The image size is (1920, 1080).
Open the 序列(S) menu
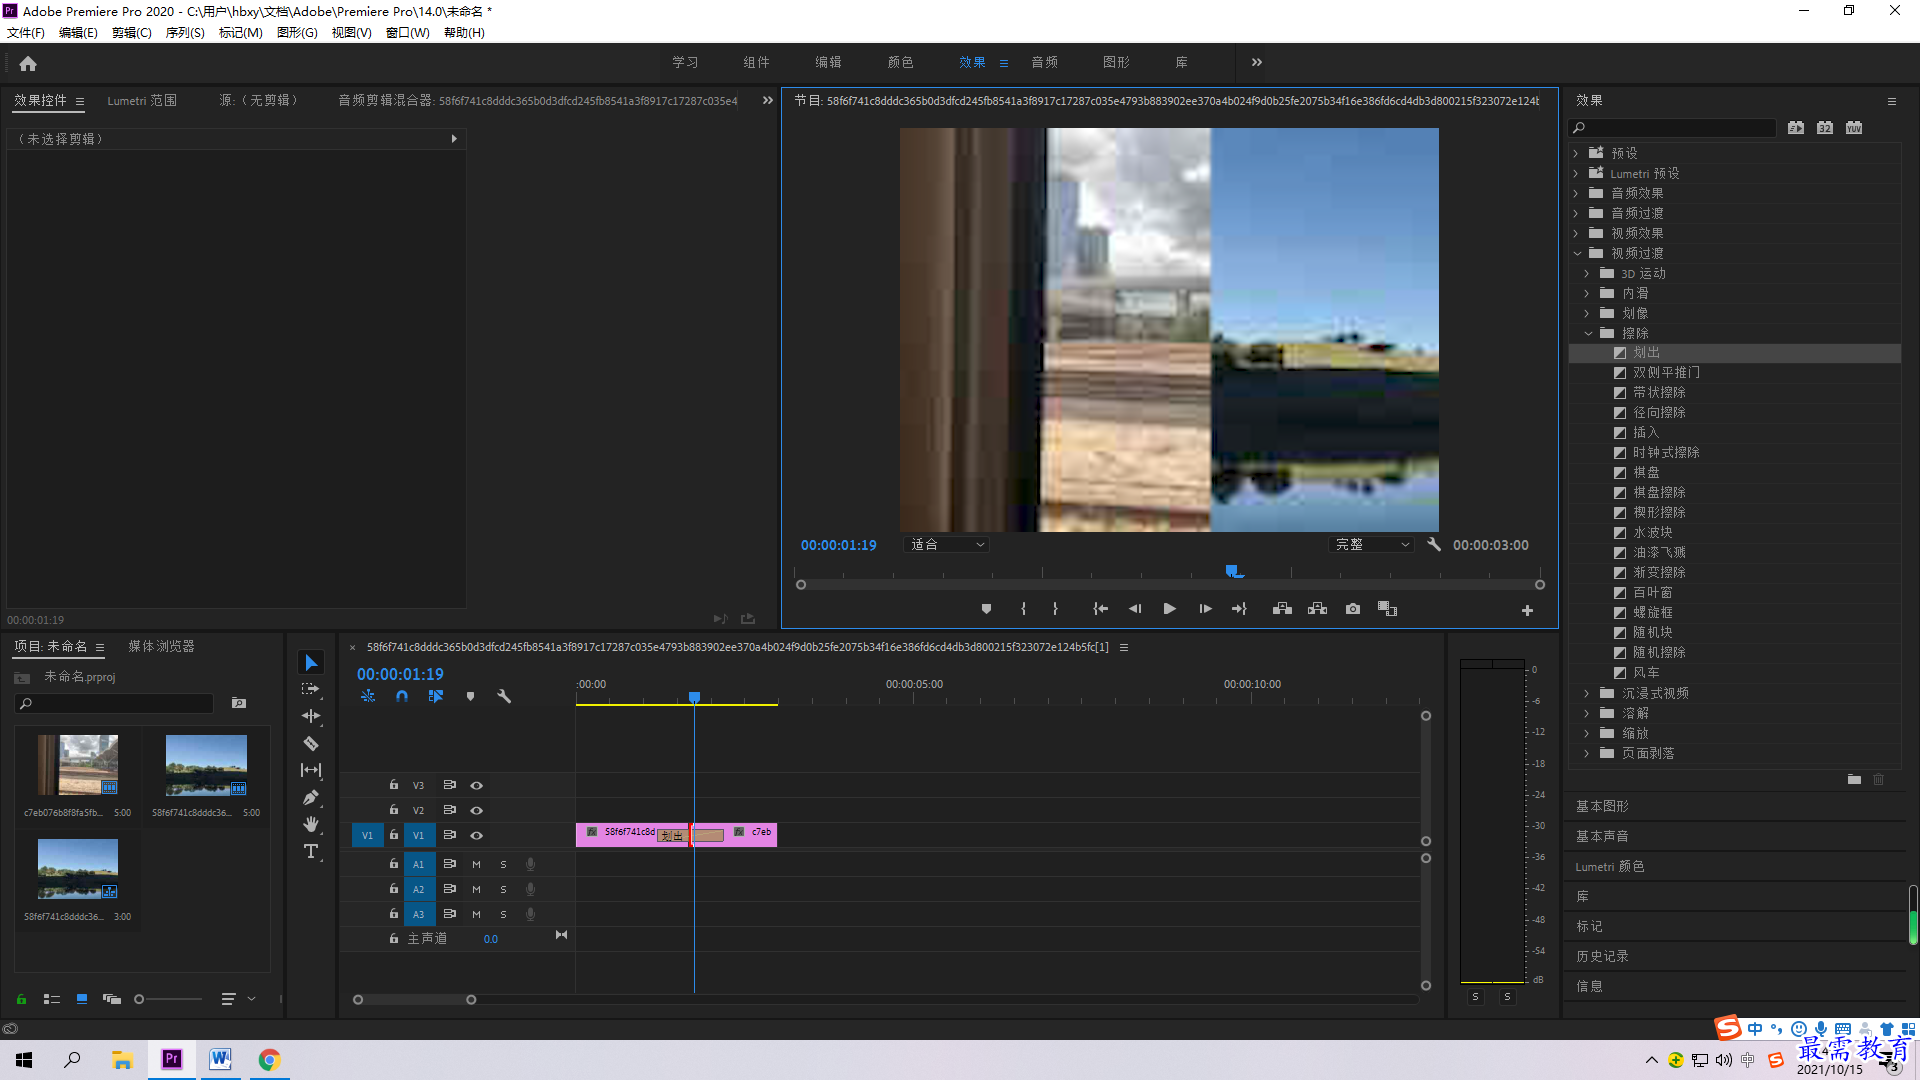[x=185, y=33]
